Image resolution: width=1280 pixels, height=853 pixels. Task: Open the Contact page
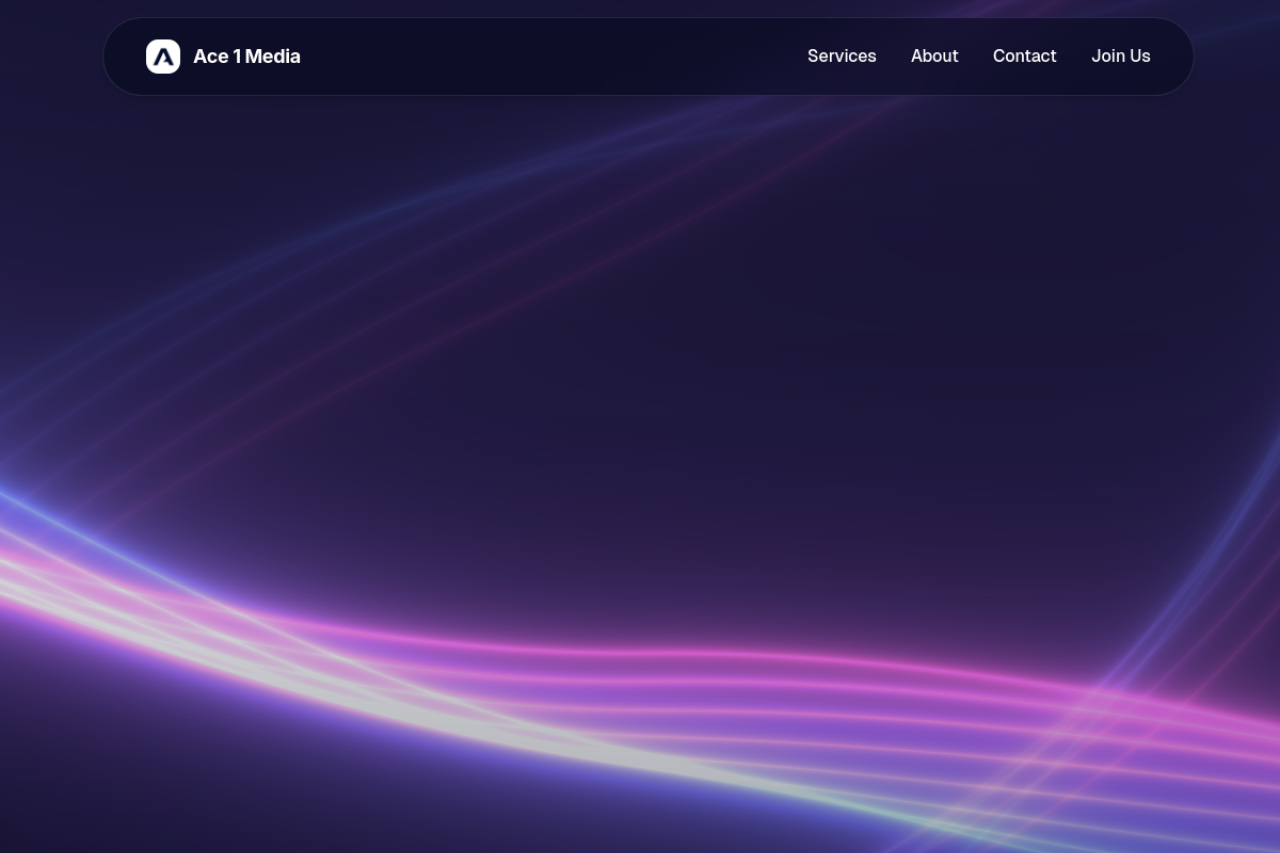(x=1024, y=56)
